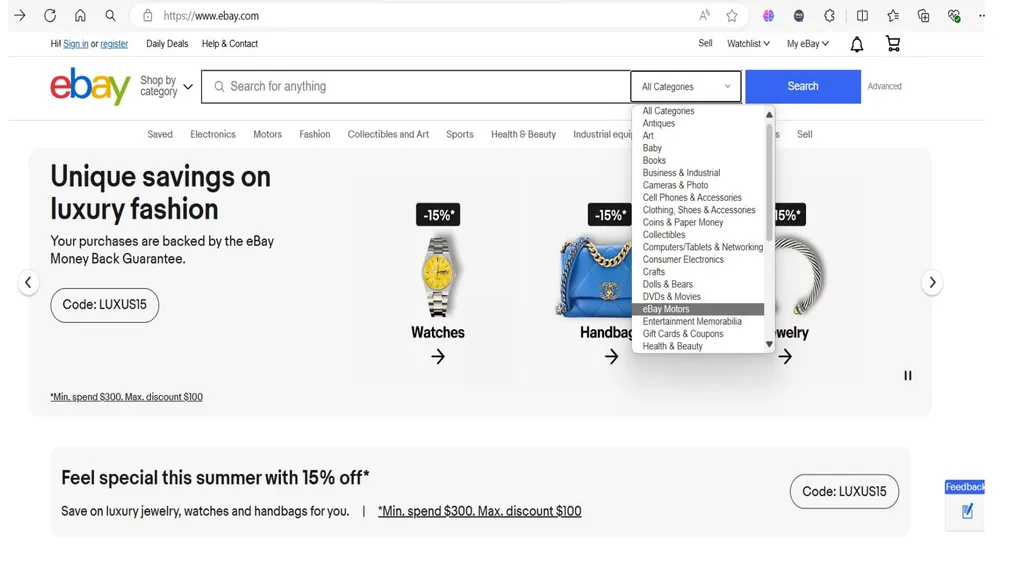Reload the page with refresh icon
Image resolution: width=1024 pixels, height=575 pixels.
pyautogui.click(x=50, y=16)
